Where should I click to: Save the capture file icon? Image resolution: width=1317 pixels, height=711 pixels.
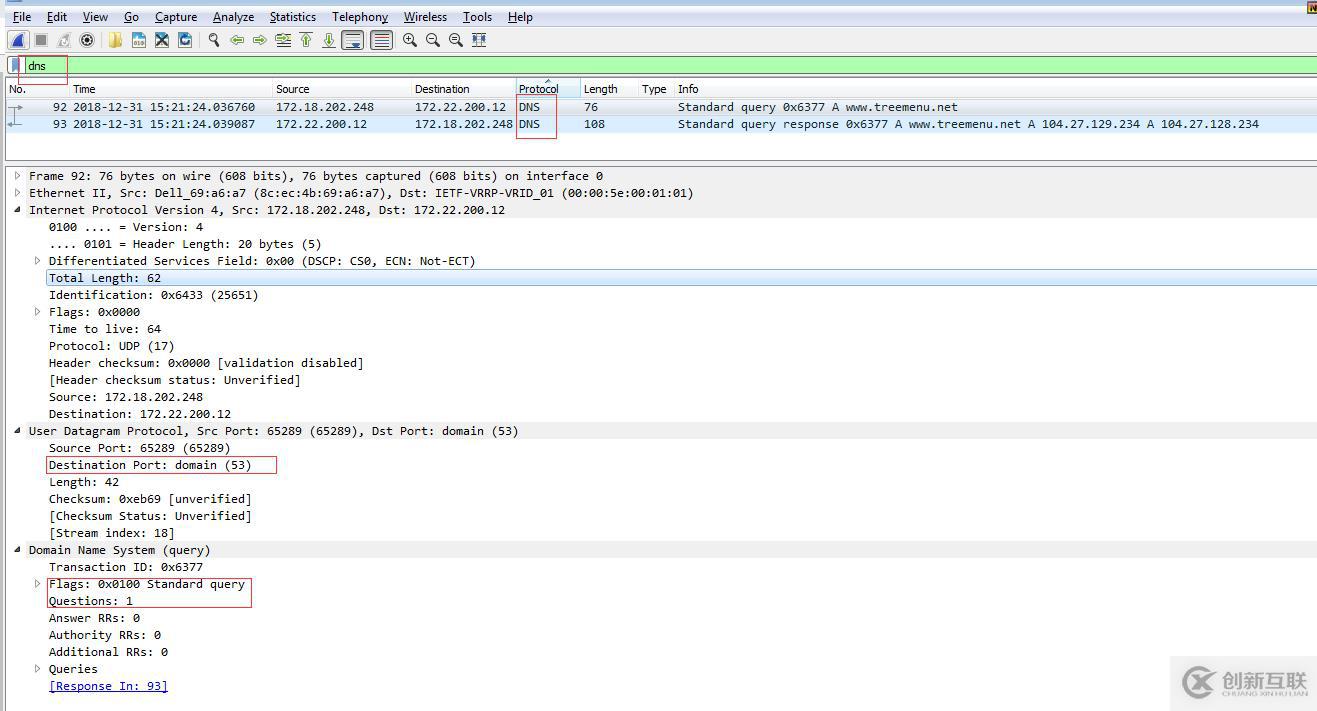[x=138, y=40]
